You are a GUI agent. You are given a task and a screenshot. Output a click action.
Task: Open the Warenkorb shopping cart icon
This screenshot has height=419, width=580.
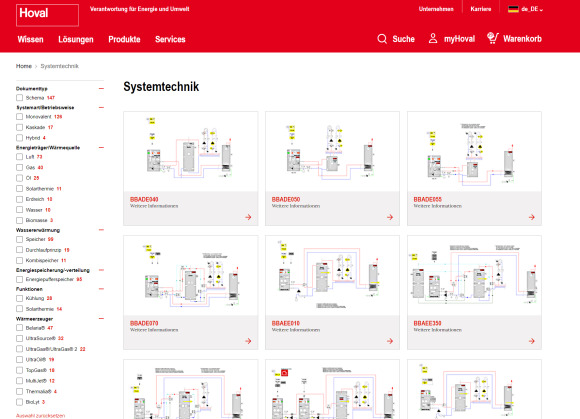click(x=492, y=38)
